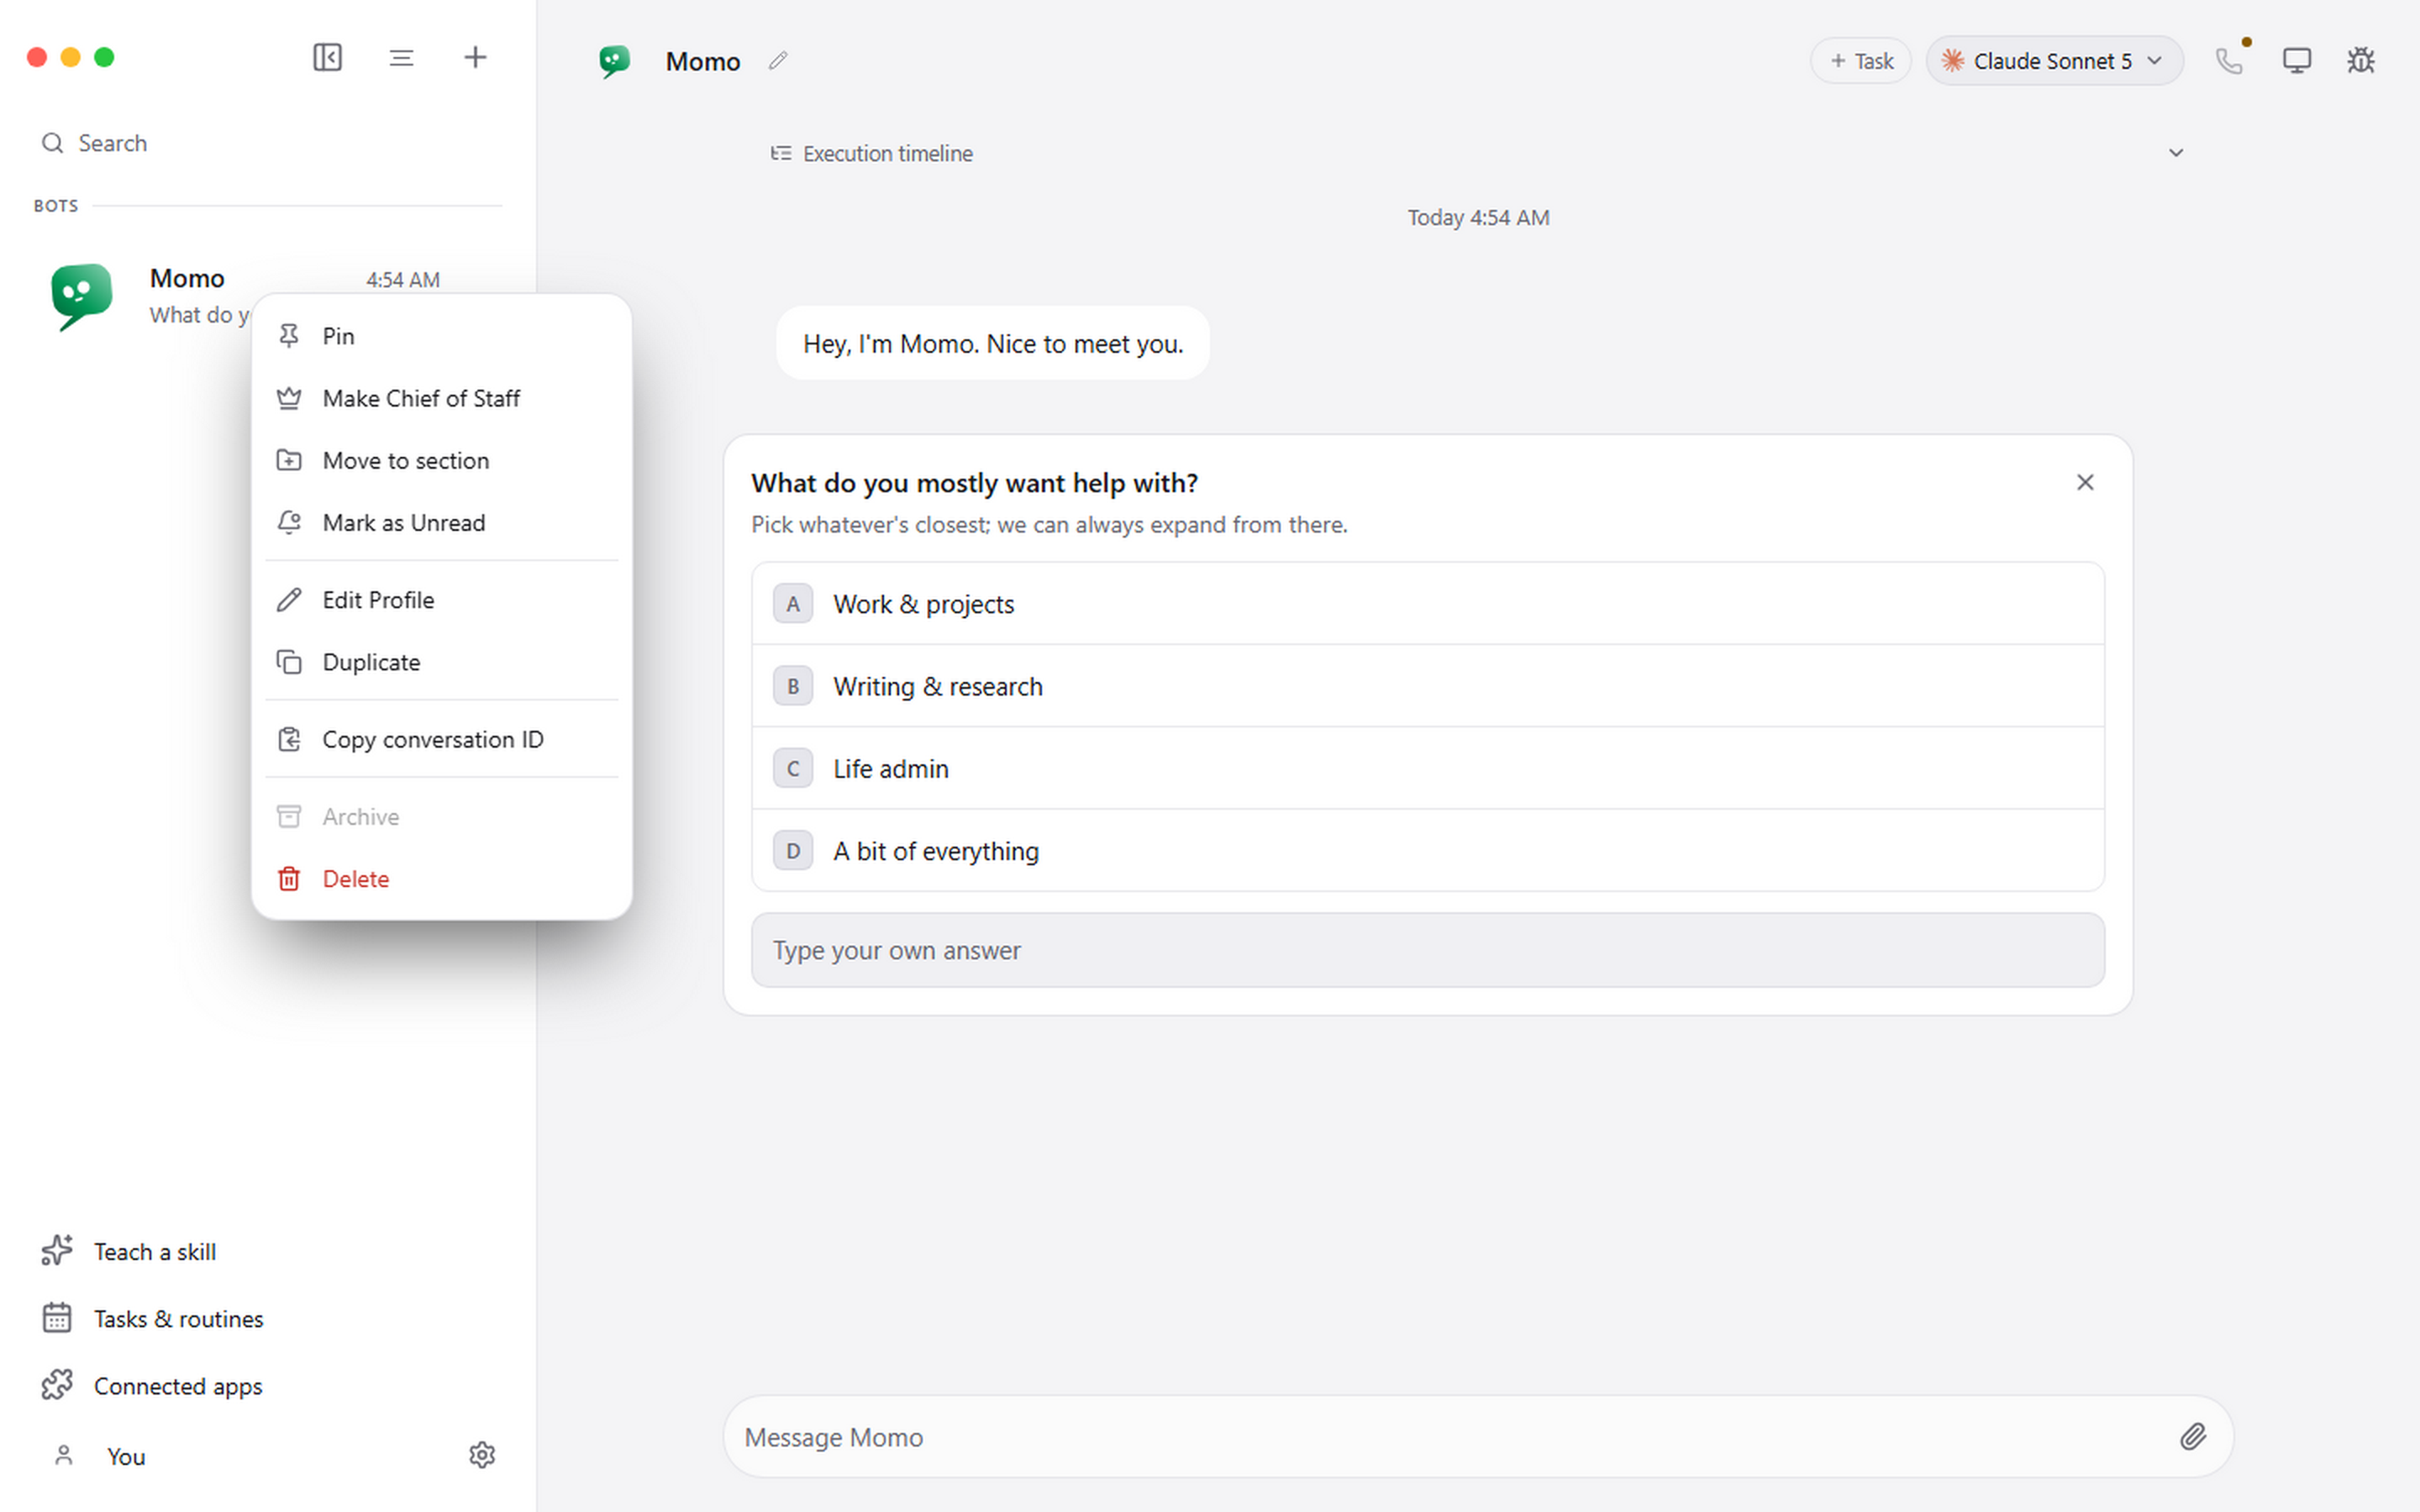
Task: Click the 4:54 AM timestamp on Momo row
Action: click(x=402, y=280)
